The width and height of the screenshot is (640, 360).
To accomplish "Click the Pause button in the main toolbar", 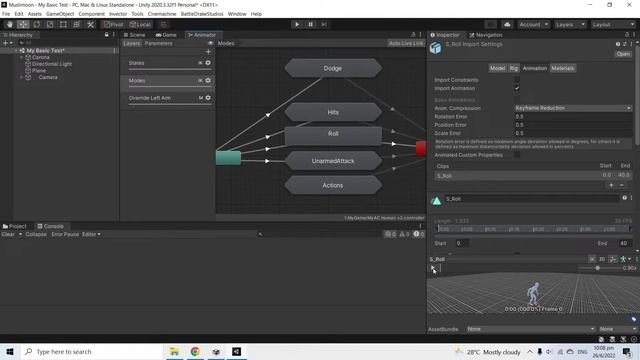I will (x=310, y=24).
